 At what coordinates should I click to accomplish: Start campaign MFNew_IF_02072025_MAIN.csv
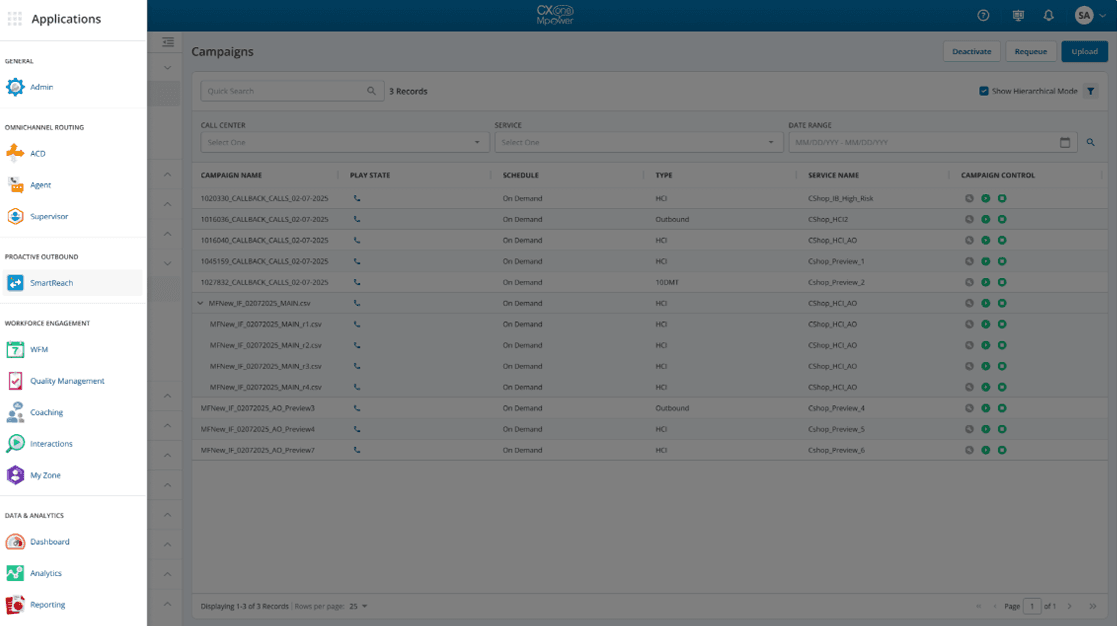986,303
